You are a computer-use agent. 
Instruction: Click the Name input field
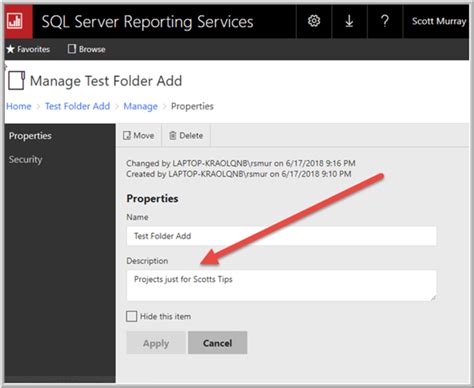pyautogui.click(x=281, y=236)
